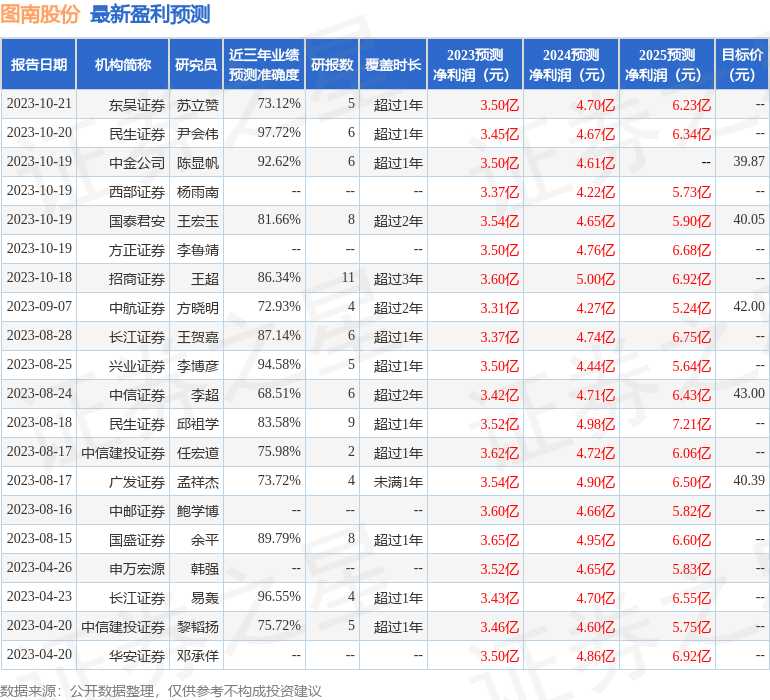Click analyst name 王贺嘉
770x700 pixels.
197,337
